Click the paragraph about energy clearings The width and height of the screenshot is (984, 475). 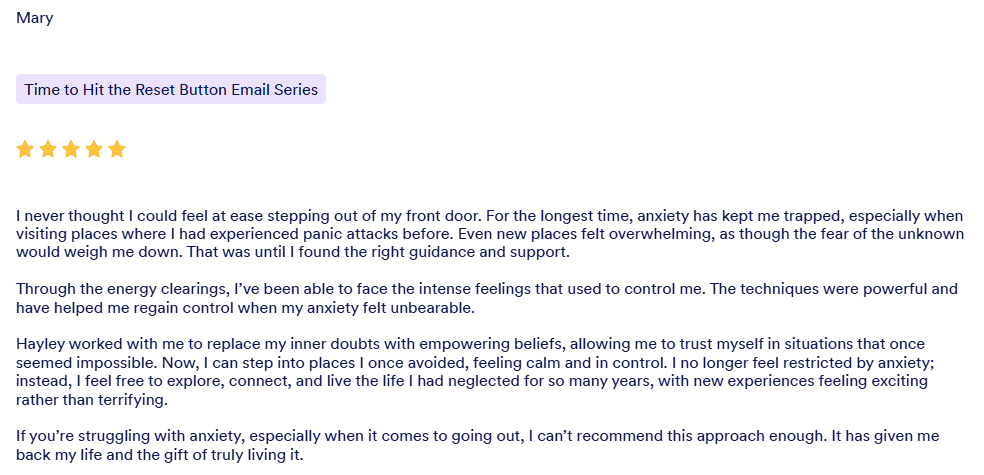(x=490, y=298)
